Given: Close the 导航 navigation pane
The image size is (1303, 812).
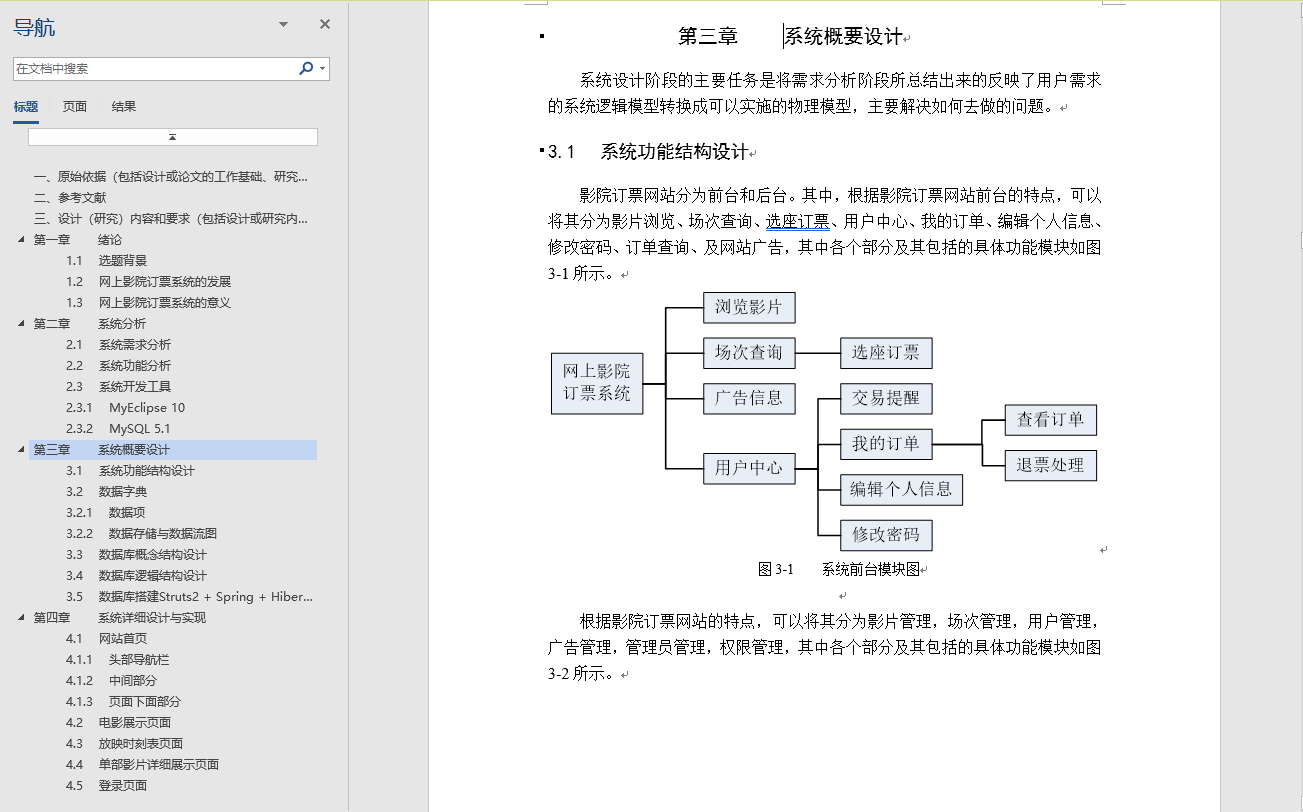Looking at the screenshot, I should click(323, 23).
